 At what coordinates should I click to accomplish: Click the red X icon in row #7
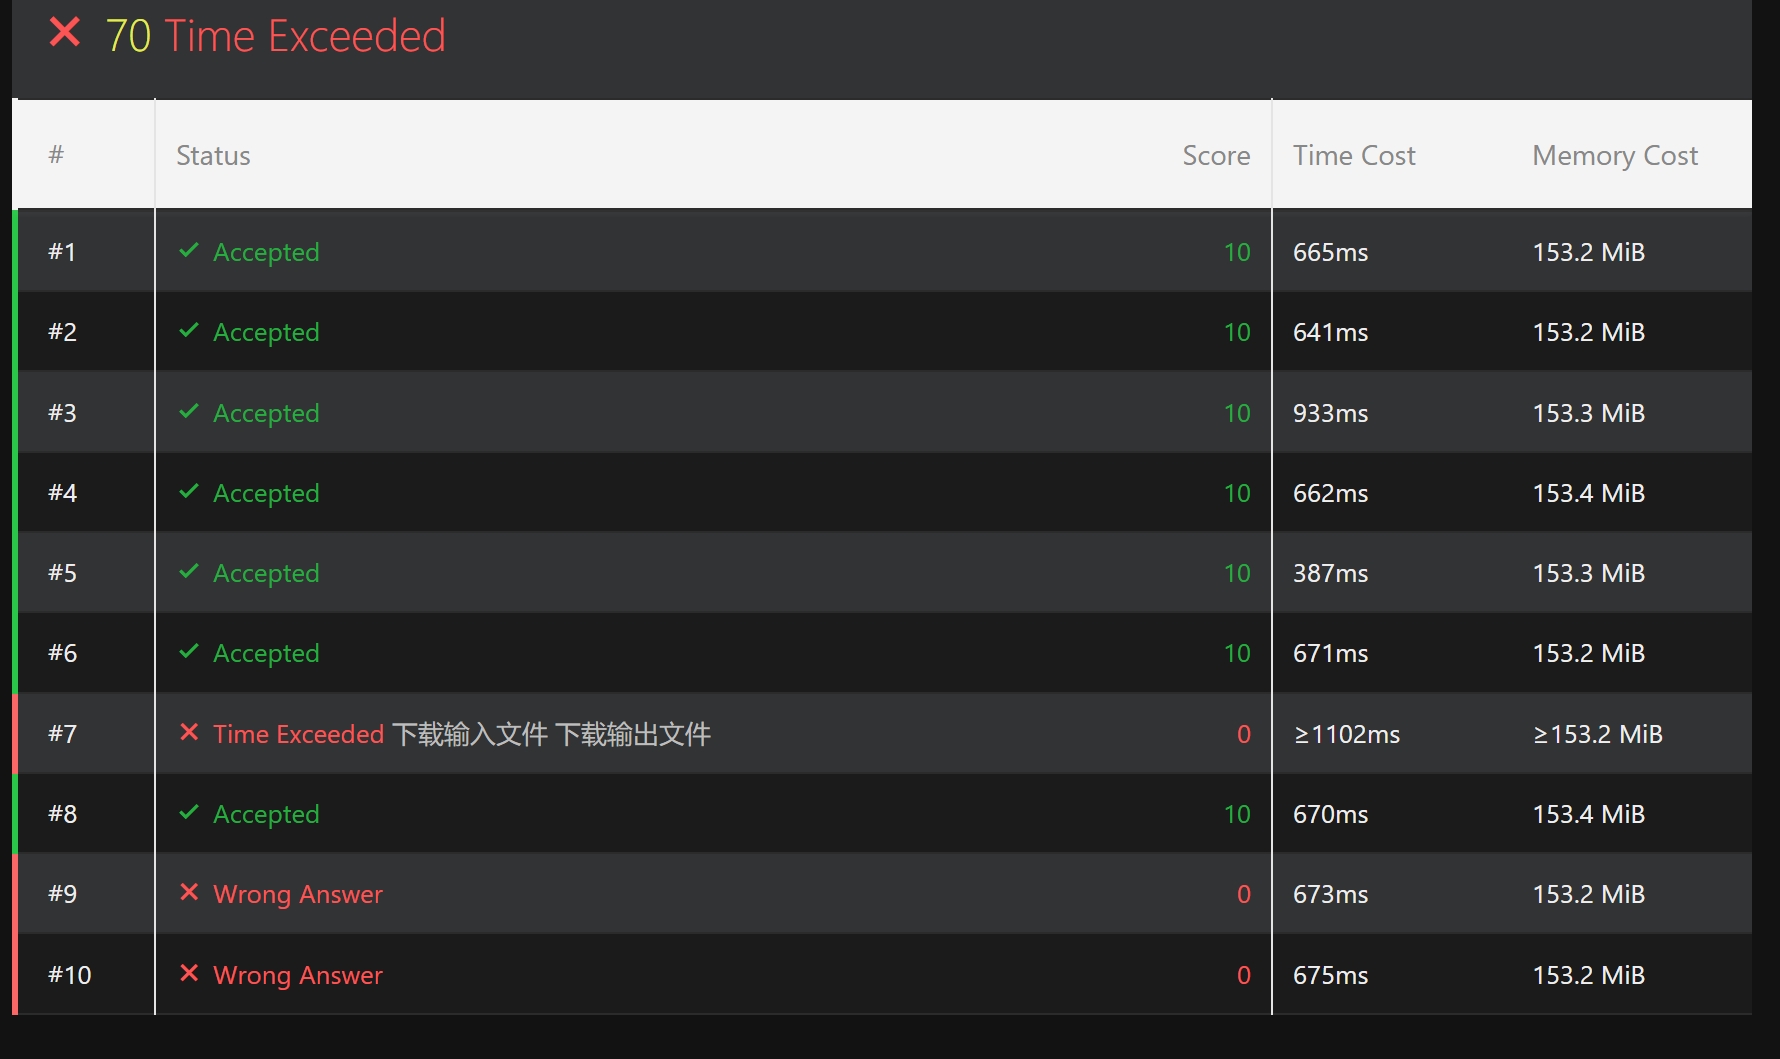(x=188, y=732)
